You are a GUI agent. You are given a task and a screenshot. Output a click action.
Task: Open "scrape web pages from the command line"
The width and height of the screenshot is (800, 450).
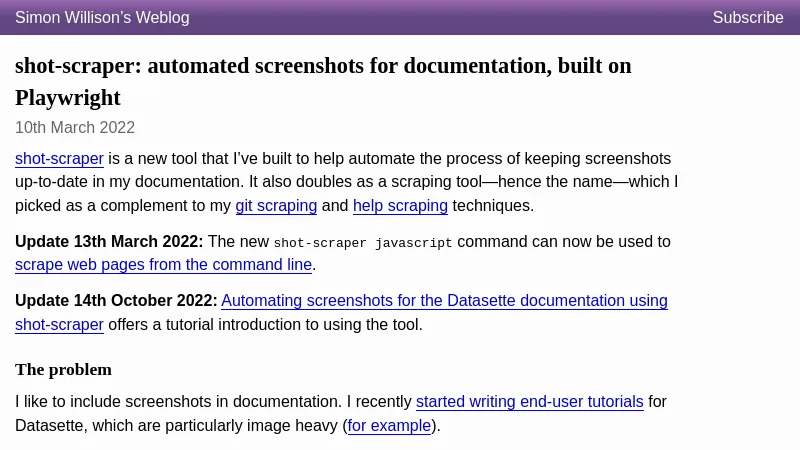[163, 265]
